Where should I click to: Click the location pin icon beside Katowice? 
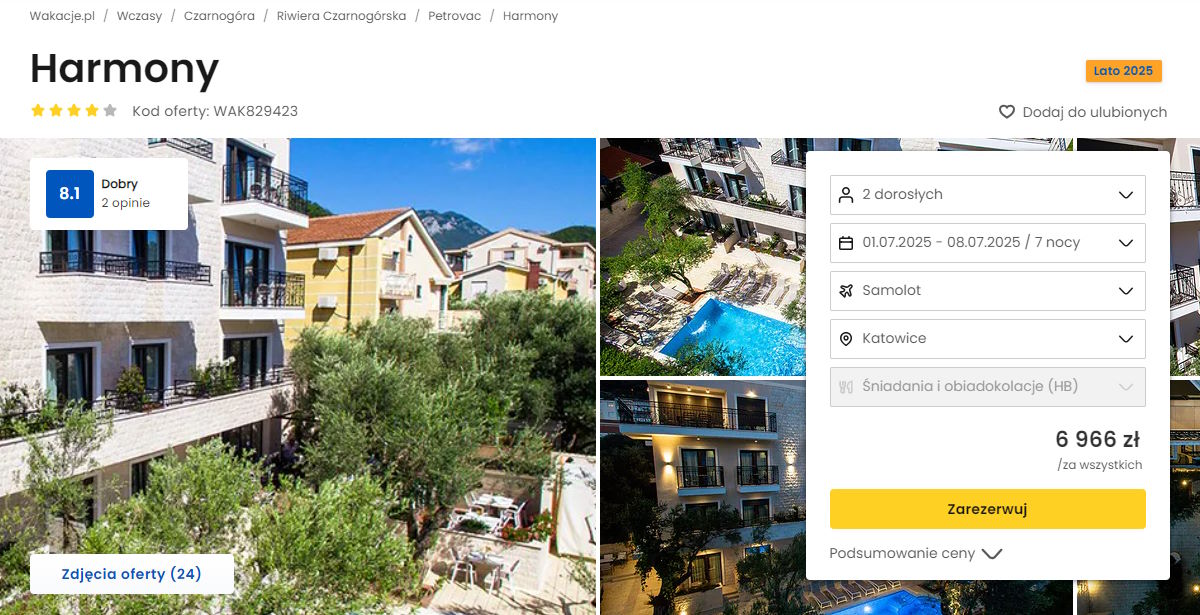pyautogui.click(x=846, y=338)
